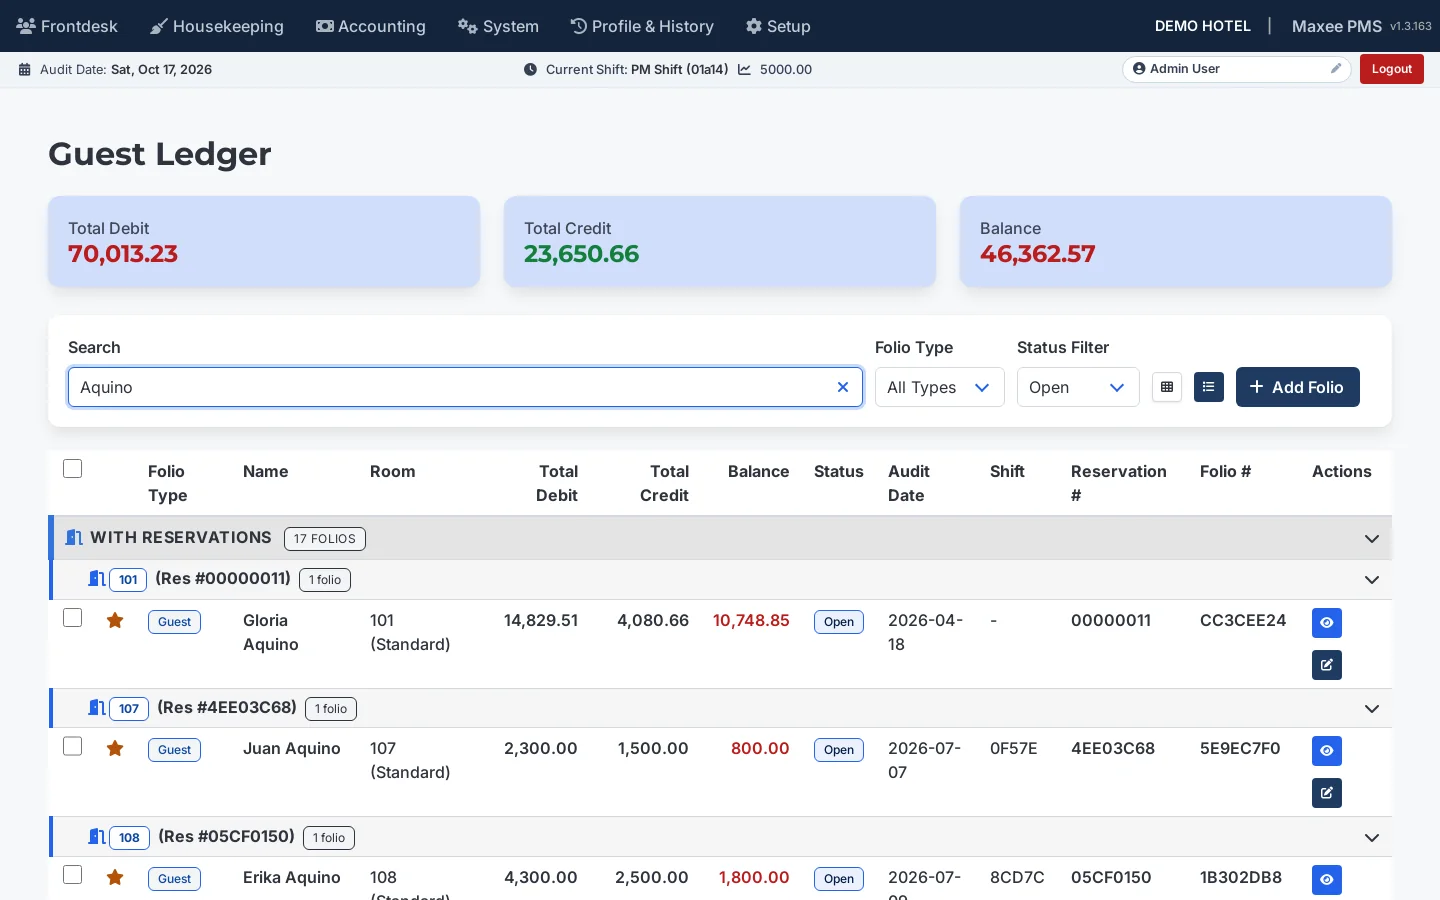The height and width of the screenshot is (900, 1440).
Task: Open the Frontdesk menu
Action: (67, 26)
